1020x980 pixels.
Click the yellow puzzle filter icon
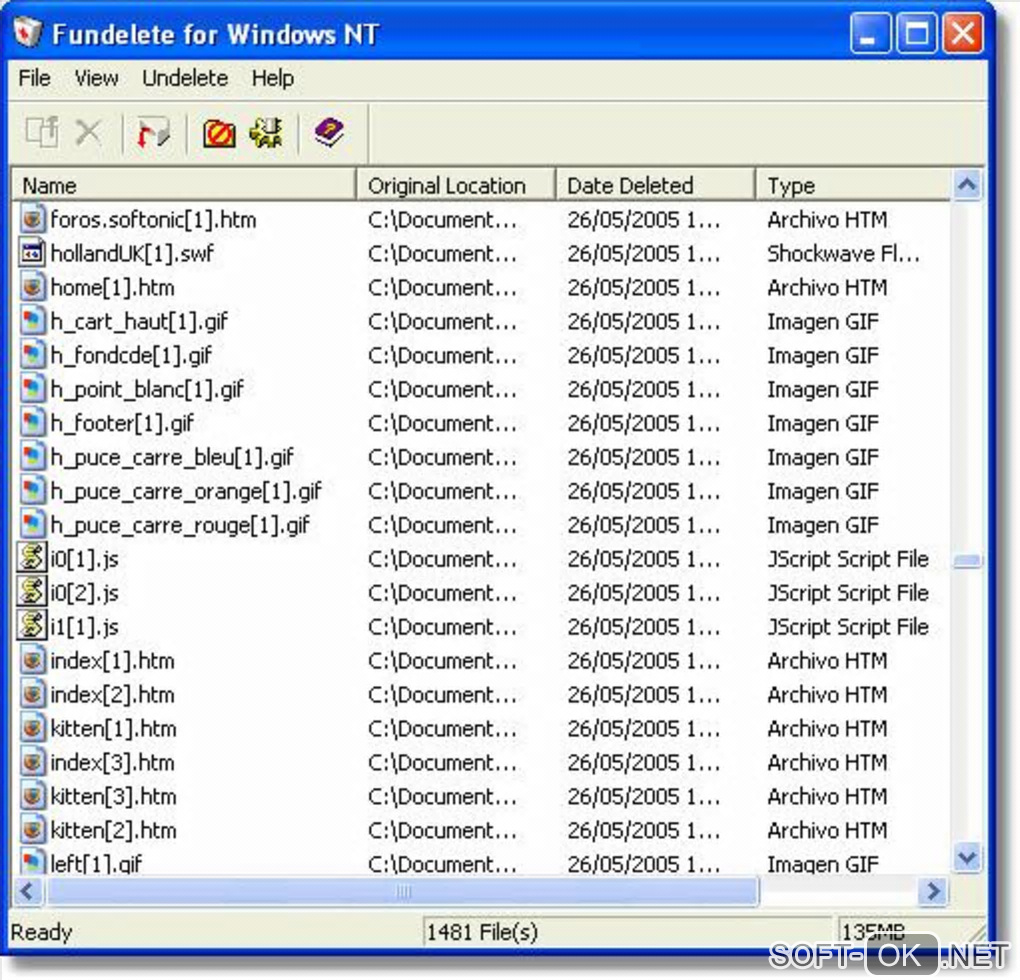coord(266,133)
